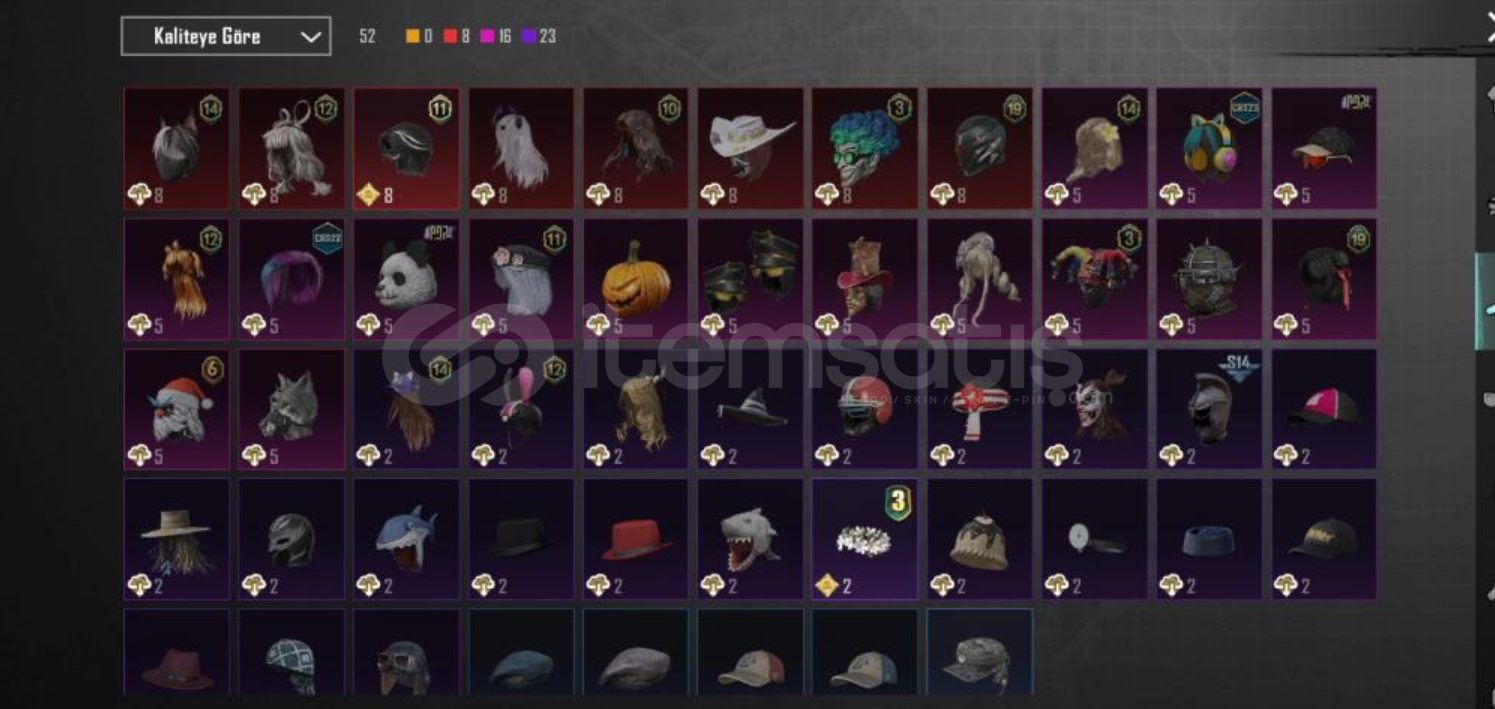The width and height of the screenshot is (1495, 709).
Task: Select the green-haired clown mask item
Action: click(865, 148)
